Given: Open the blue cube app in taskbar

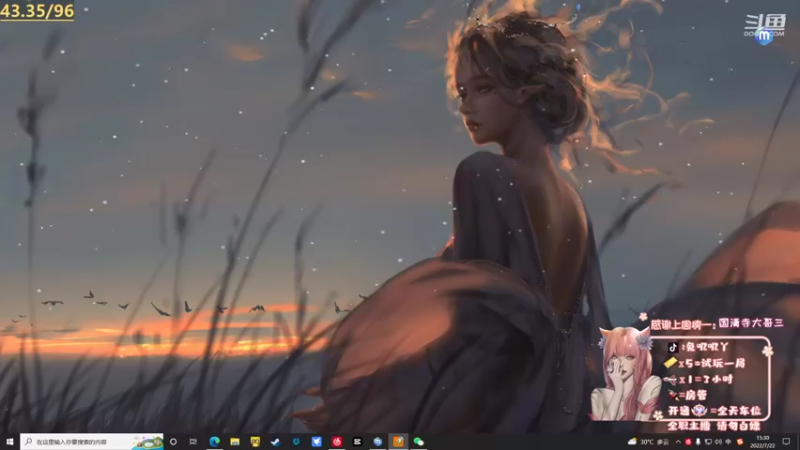Looking at the screenshot, I should [x=378, y=442].
